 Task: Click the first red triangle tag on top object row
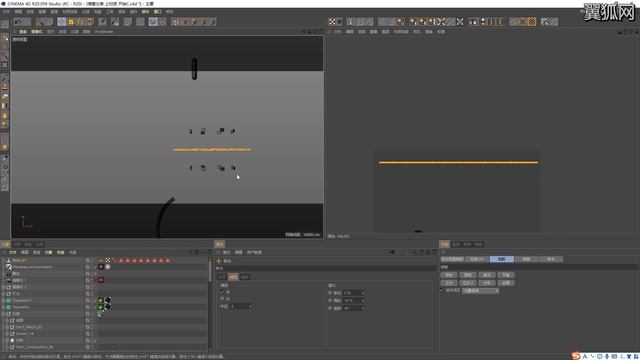point(121,260)
